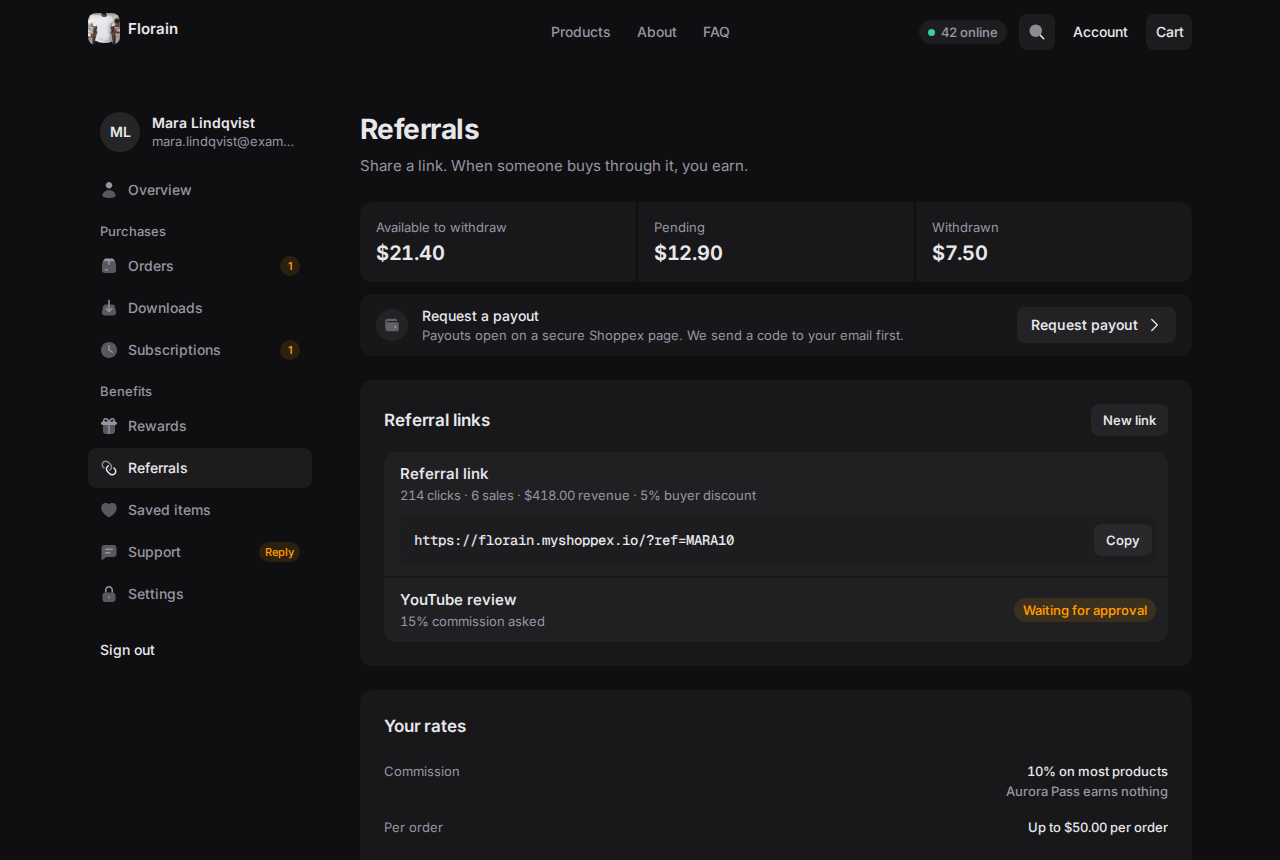
Task: Copy the MARA10 referral link
Action: pyautogui.click(x=1122, y=540)
